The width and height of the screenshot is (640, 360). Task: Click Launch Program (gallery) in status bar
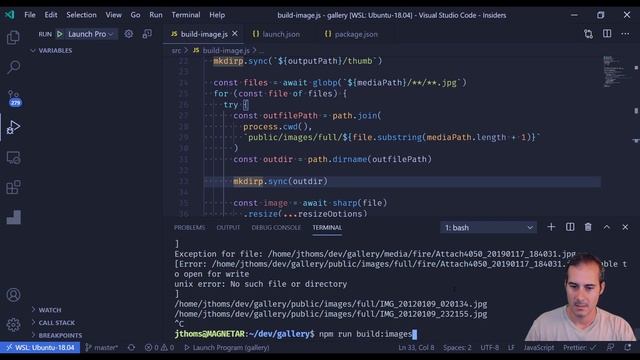227,348
